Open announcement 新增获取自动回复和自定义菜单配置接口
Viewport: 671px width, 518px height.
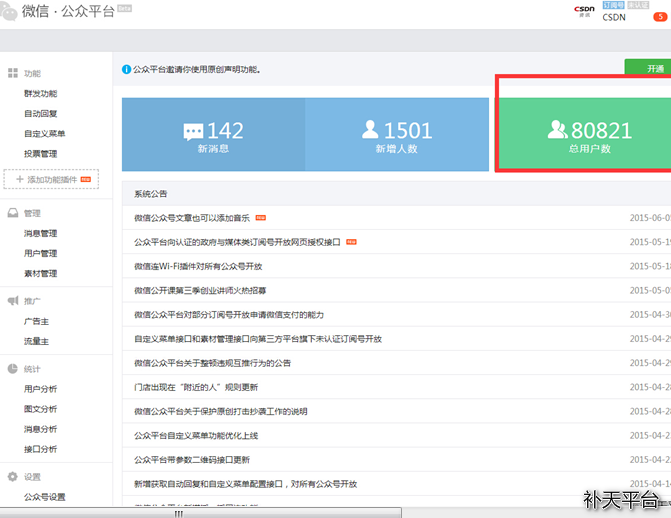pos(246,484)
